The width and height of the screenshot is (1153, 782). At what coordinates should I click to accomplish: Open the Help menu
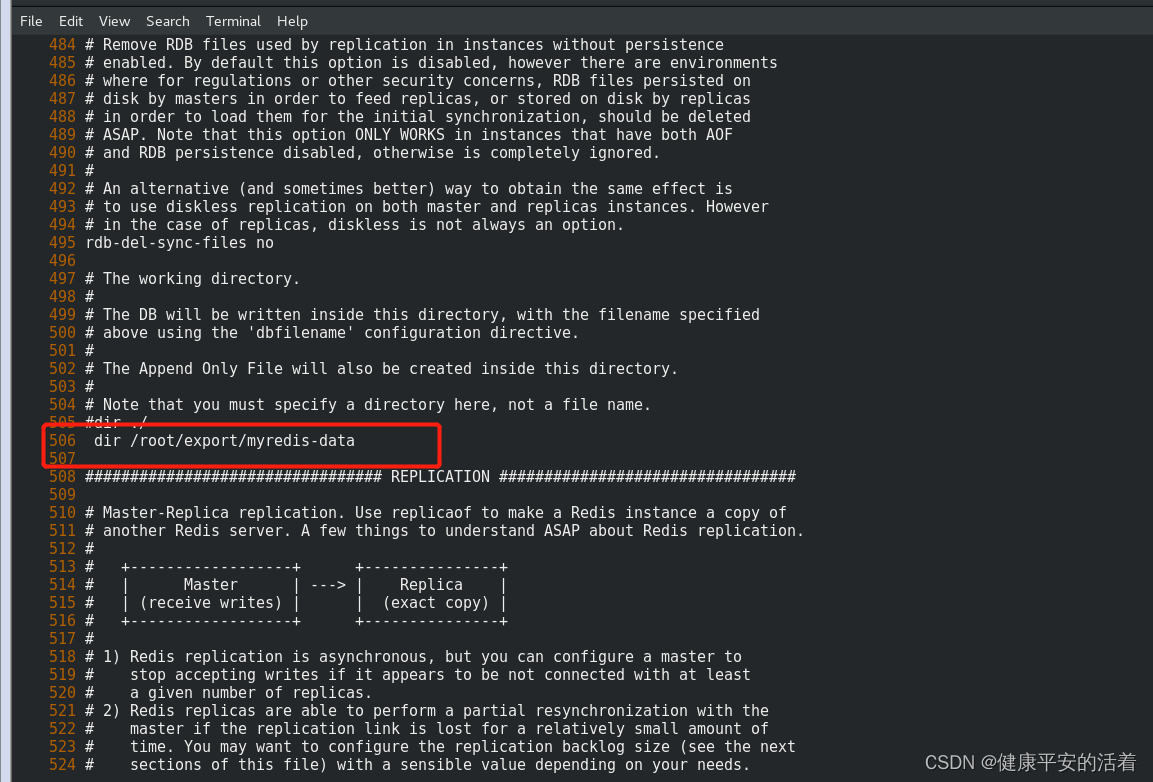point(292,21)
